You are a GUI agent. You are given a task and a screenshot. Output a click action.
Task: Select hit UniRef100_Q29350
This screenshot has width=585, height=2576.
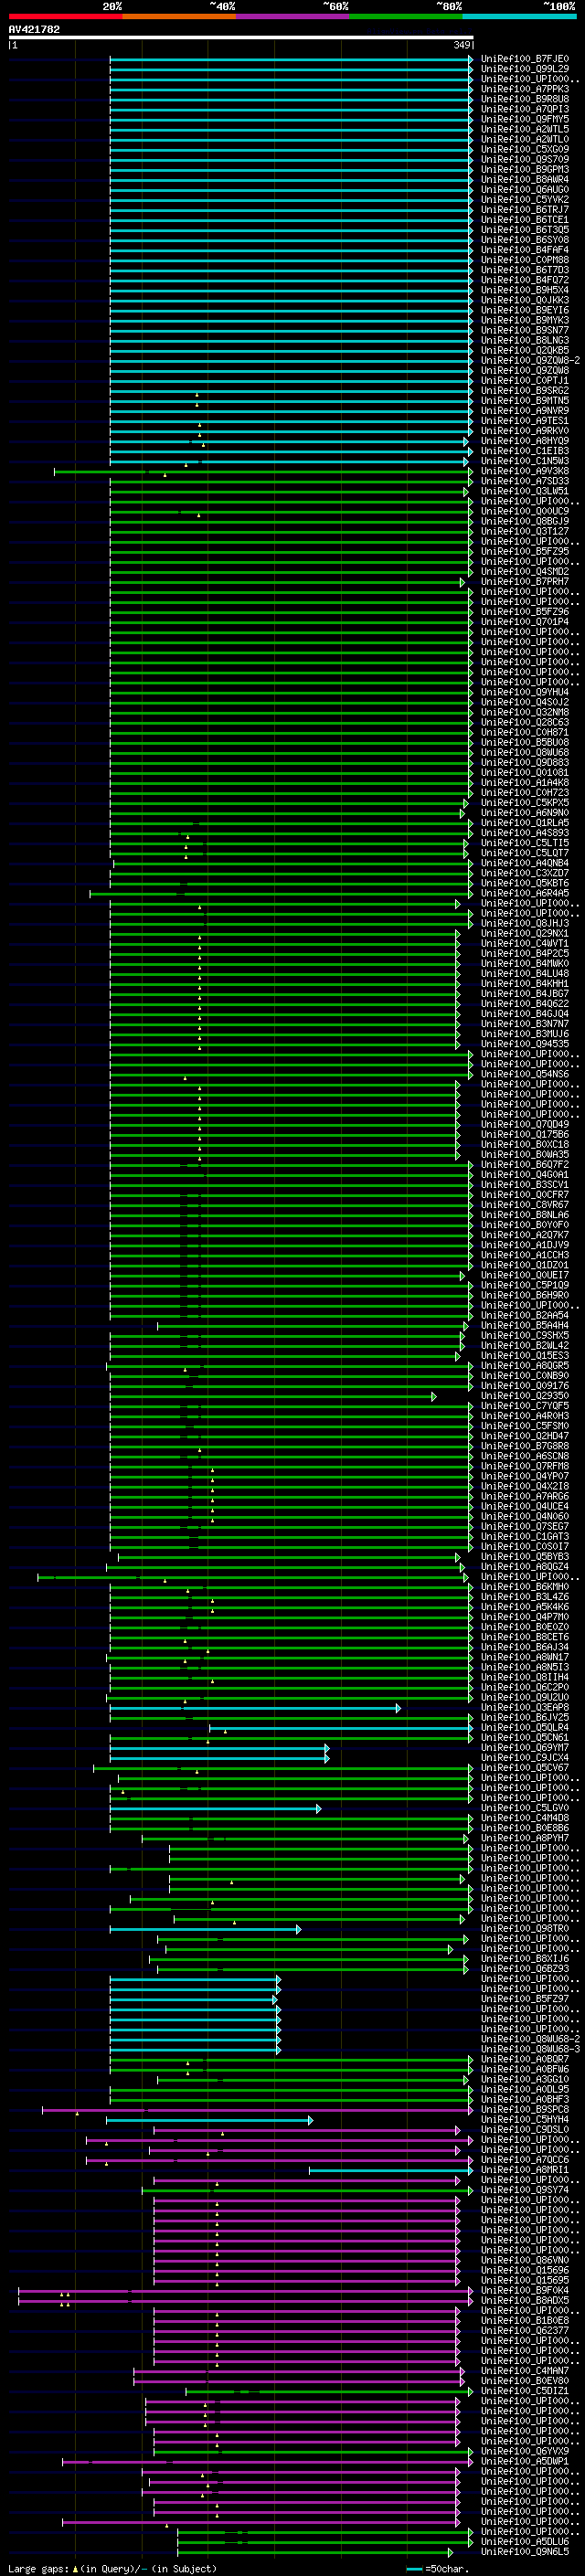tap(525, 1396)
